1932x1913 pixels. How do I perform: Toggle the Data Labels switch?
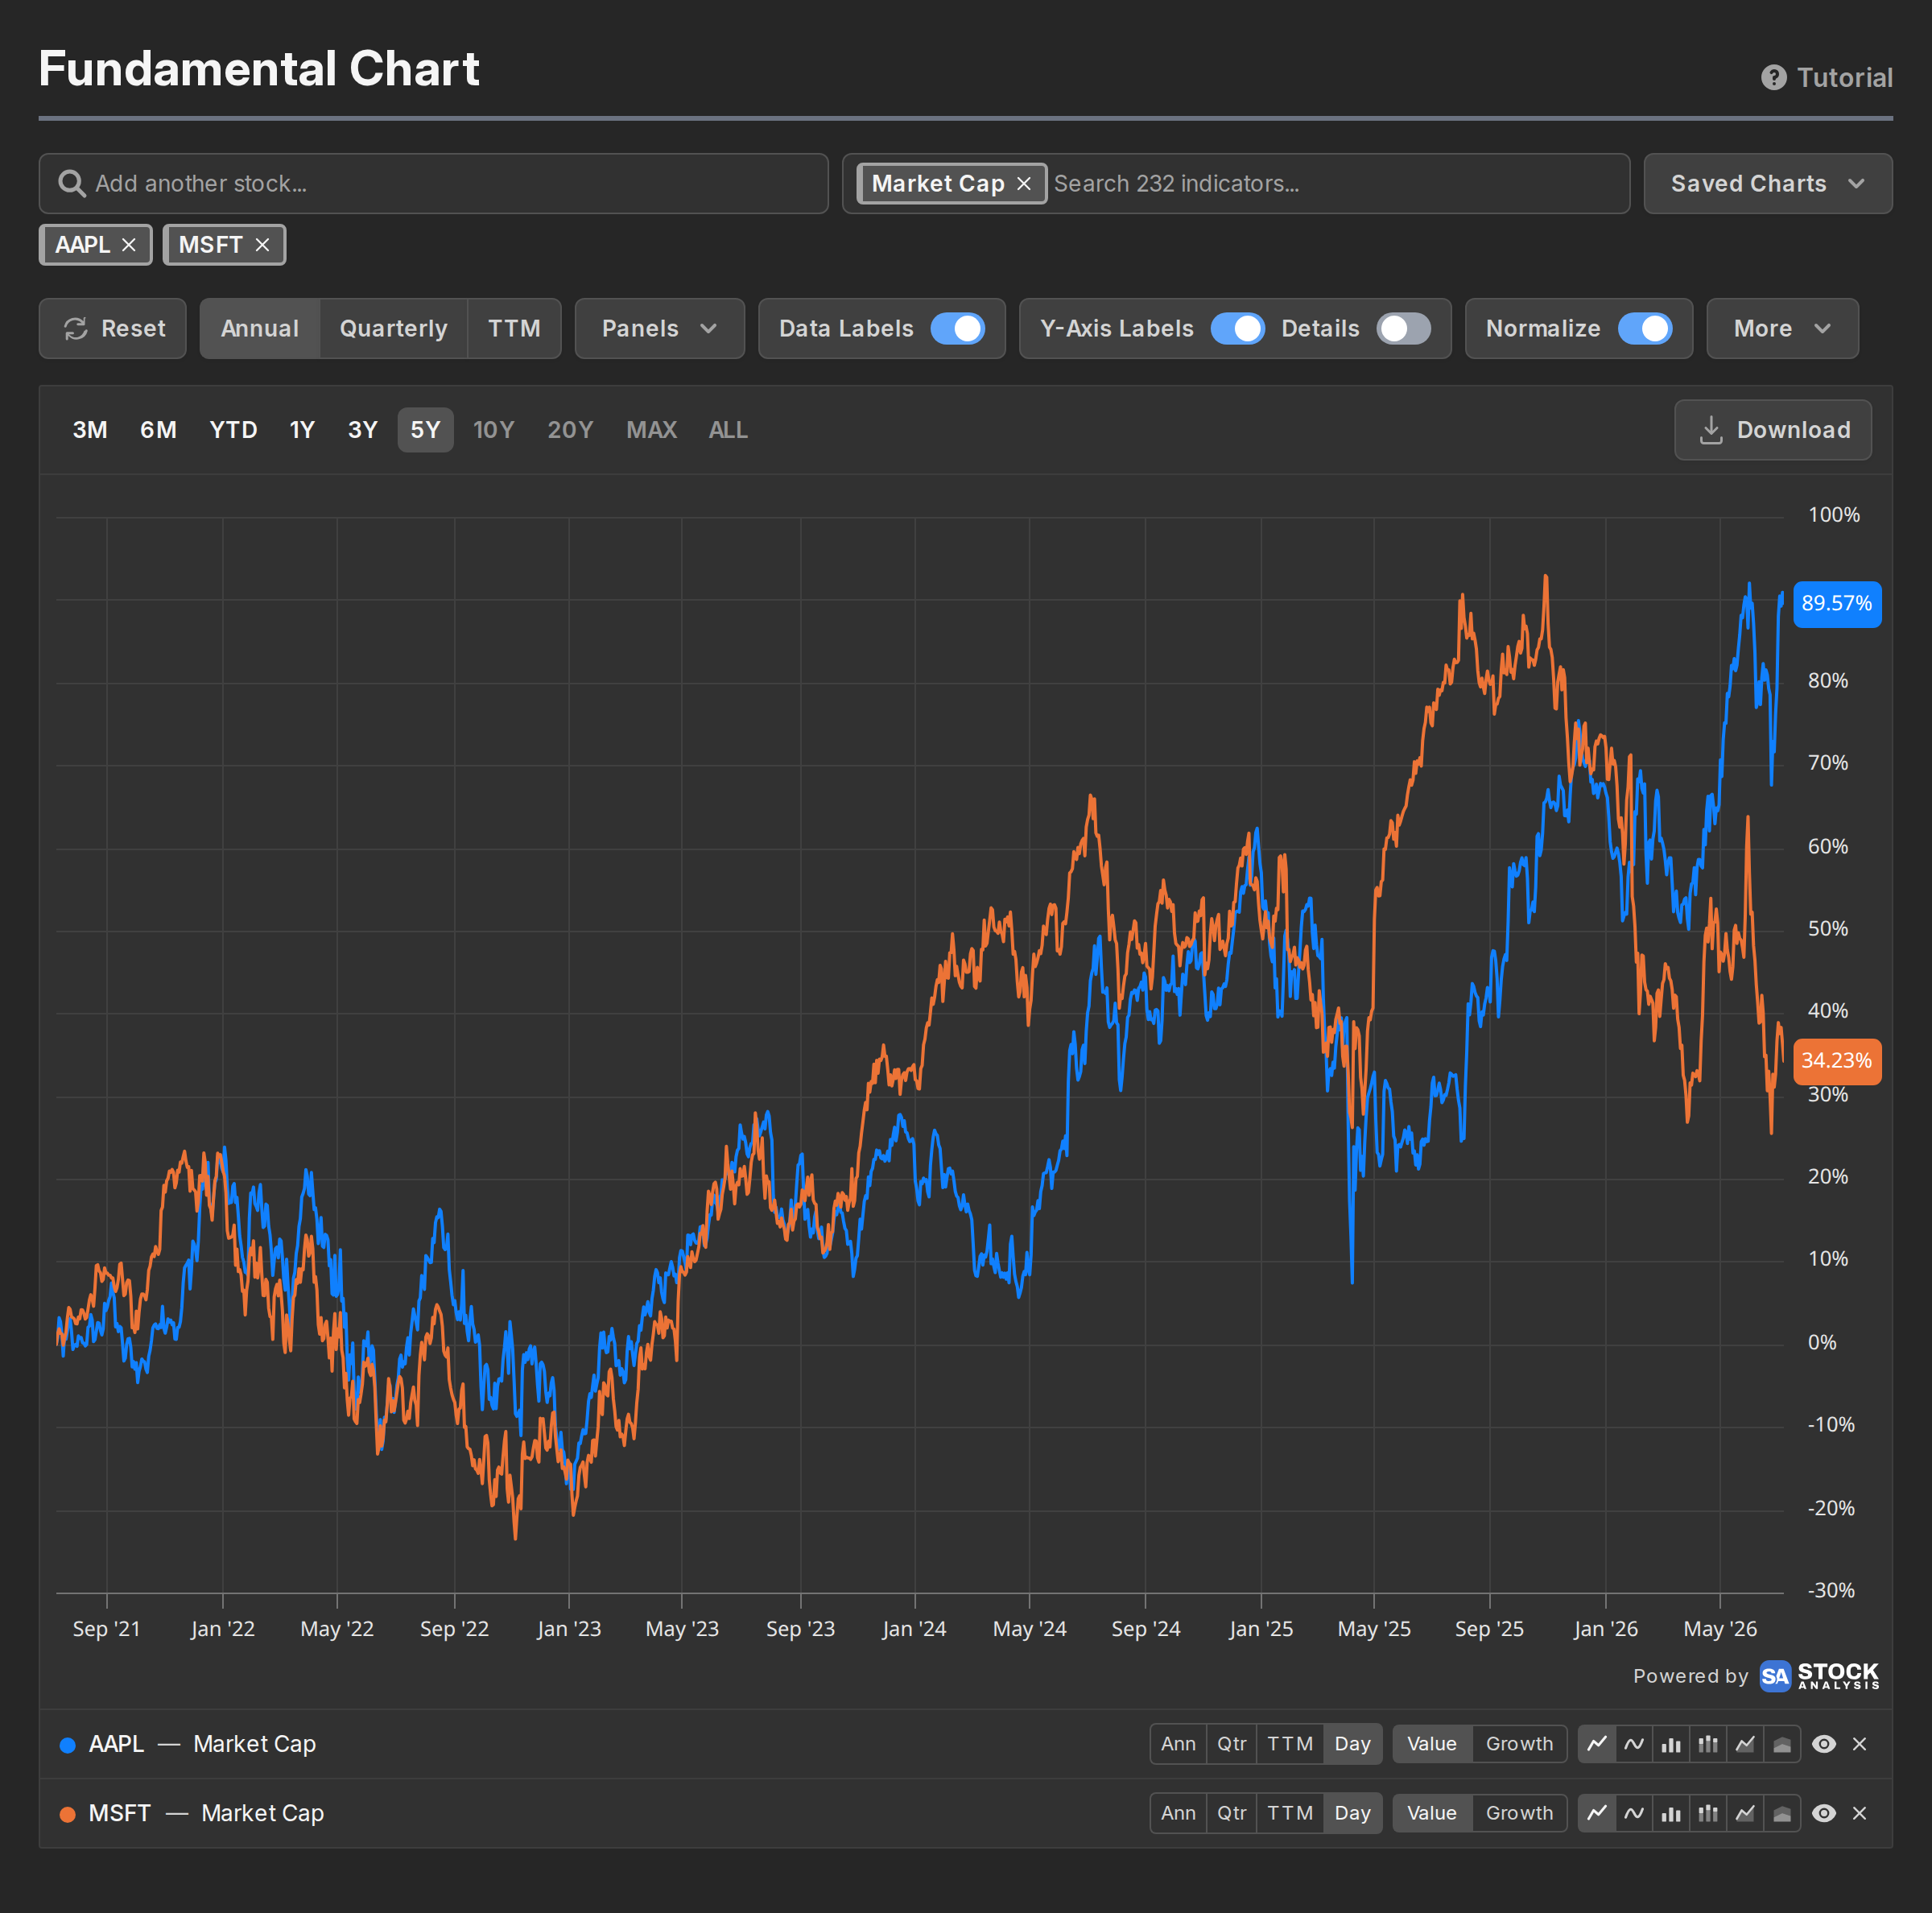957,329
